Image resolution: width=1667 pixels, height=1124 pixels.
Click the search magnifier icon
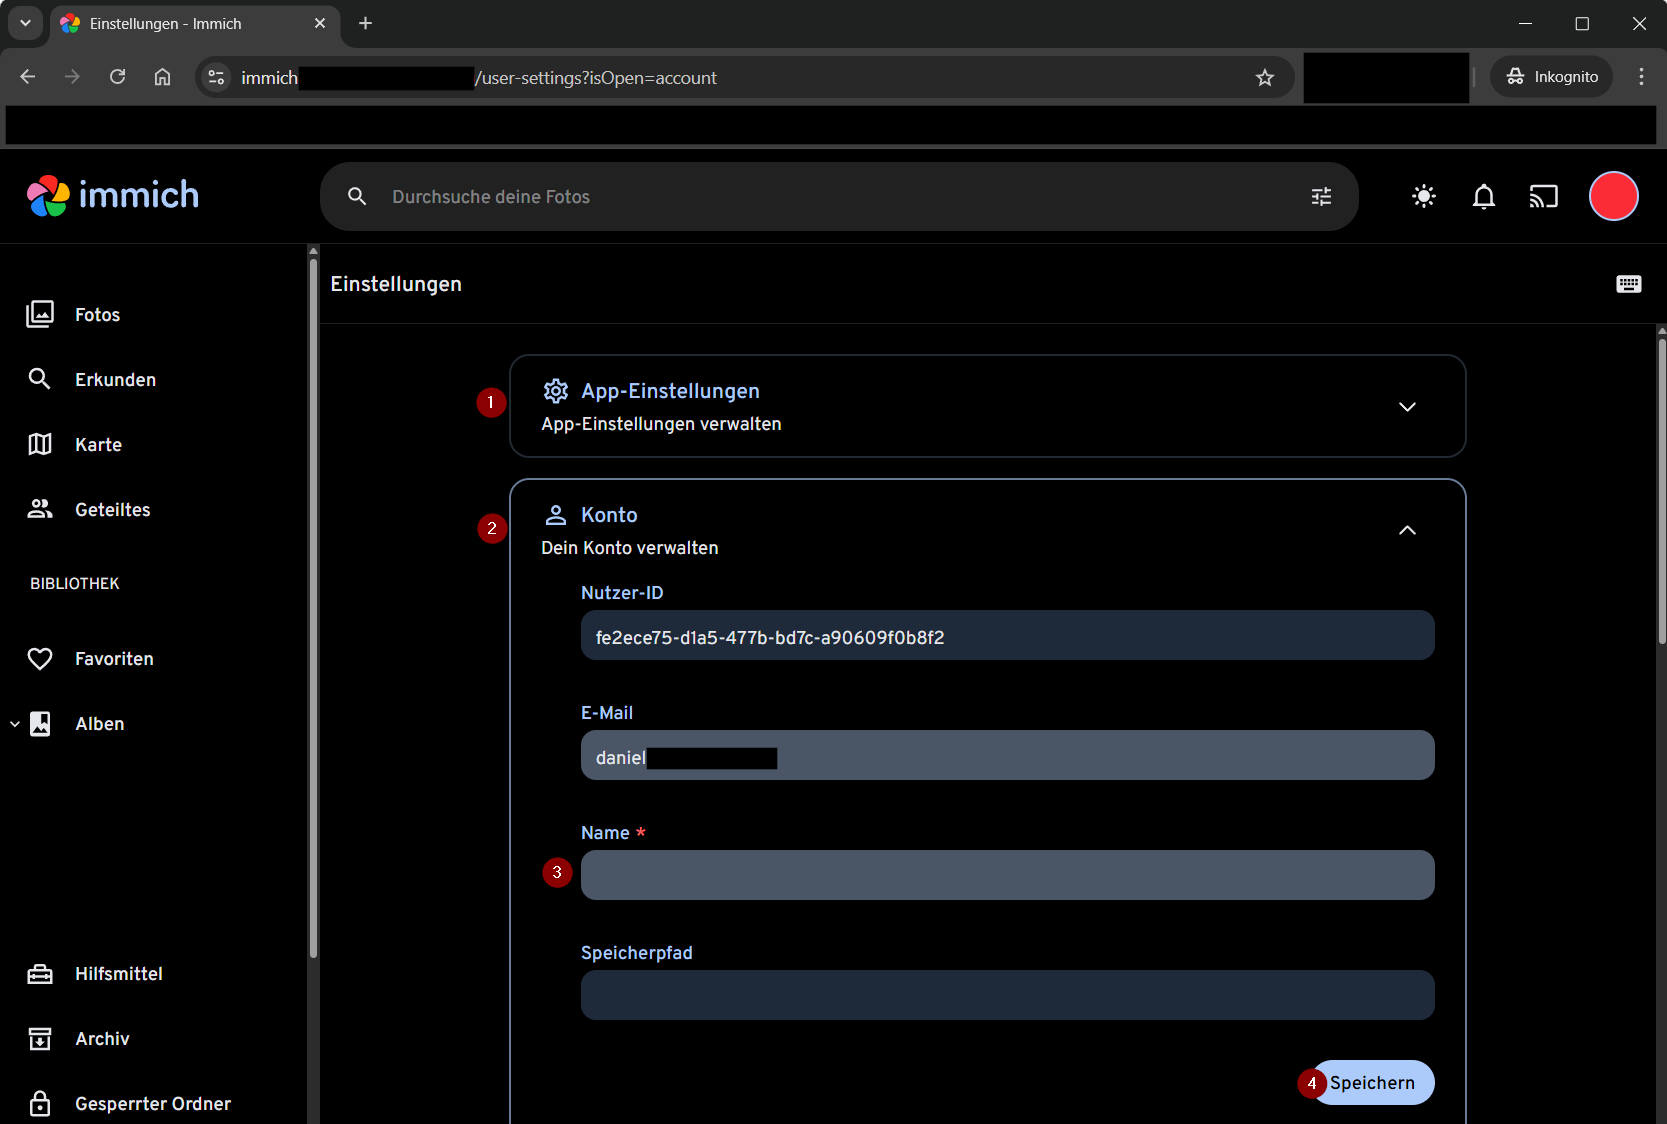point(357,197)
